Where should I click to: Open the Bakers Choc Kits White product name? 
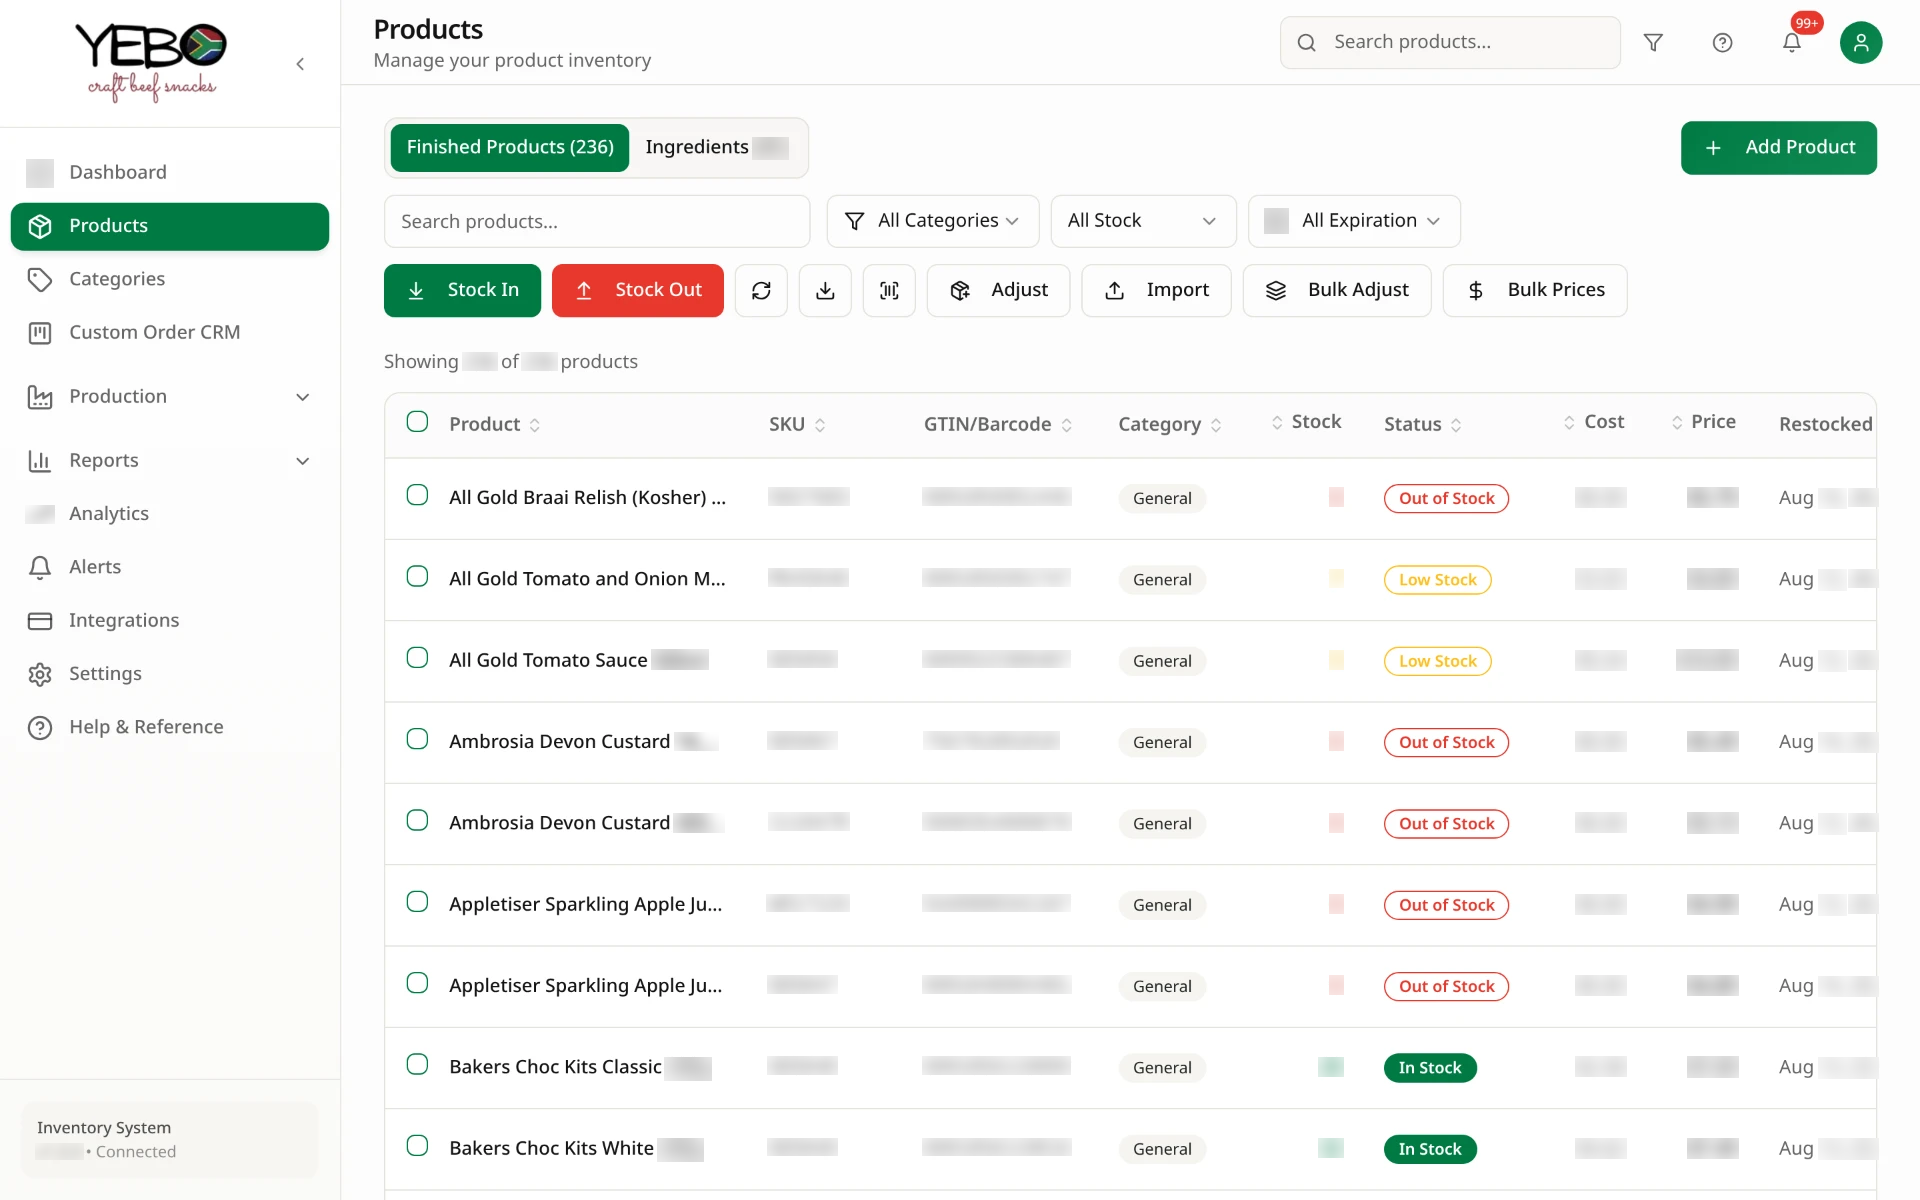pos(551,1148)
